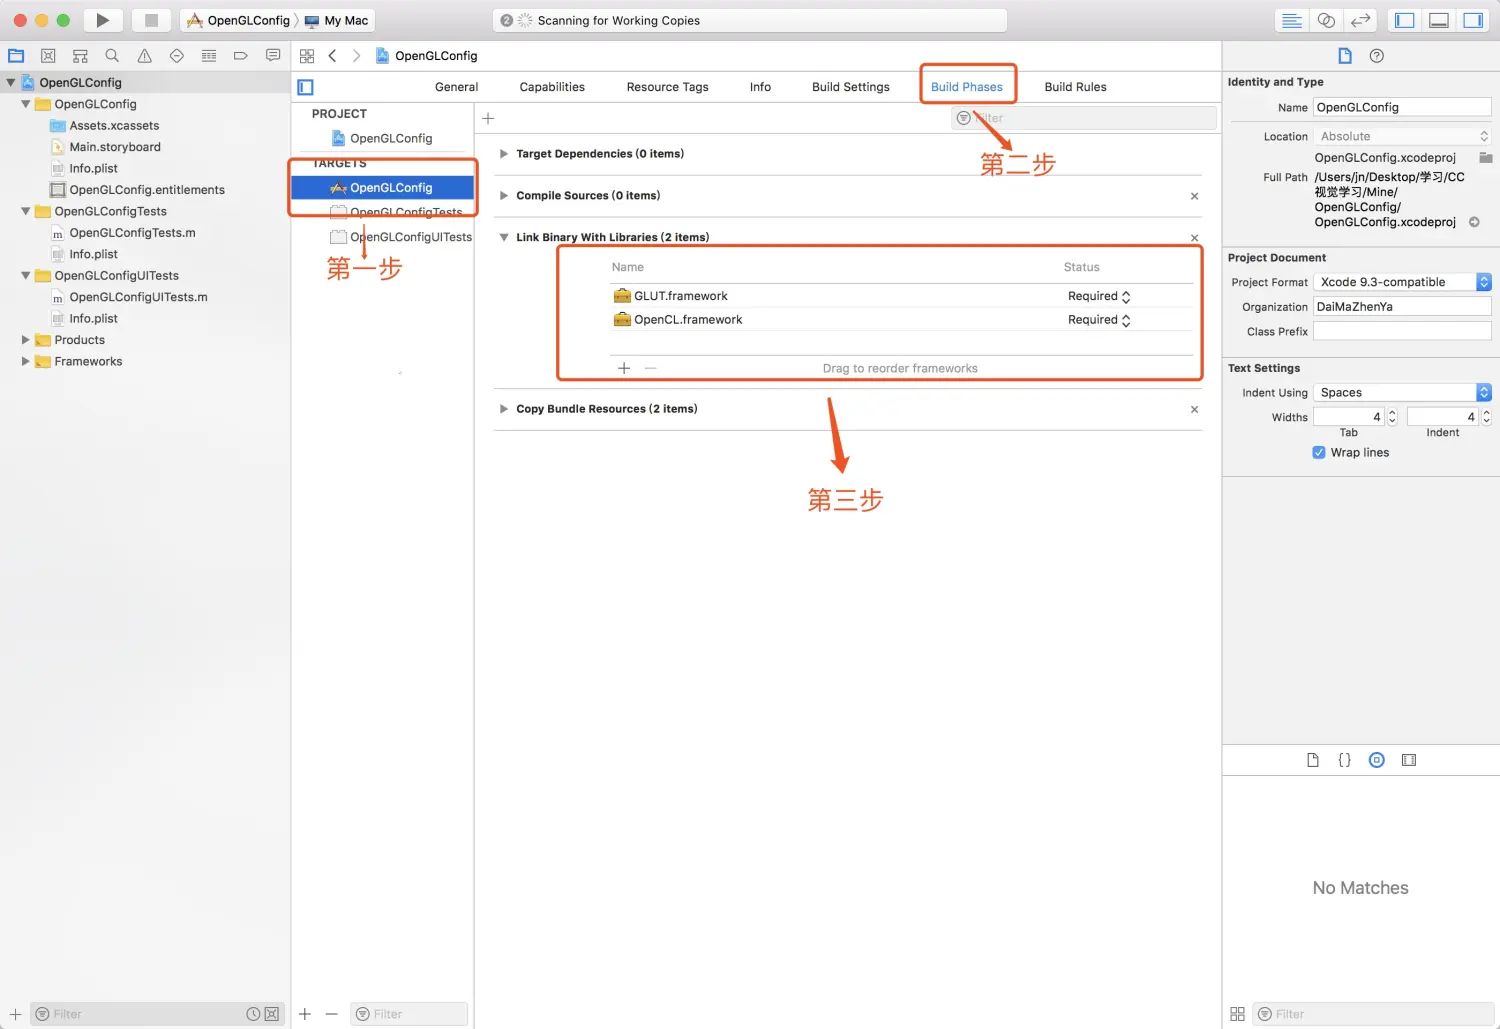Switch to Standard editor
1500x1029 pixels.
(x=1292, y=20)
